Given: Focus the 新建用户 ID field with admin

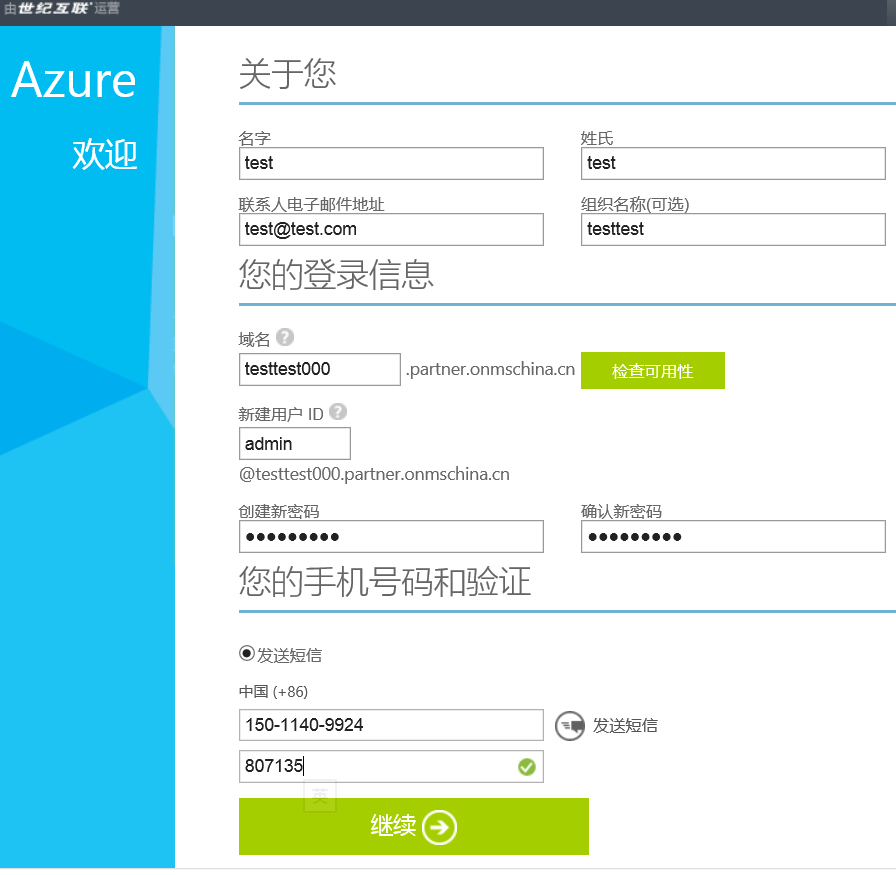Looking at the screenshot, I should click(294, 443).
